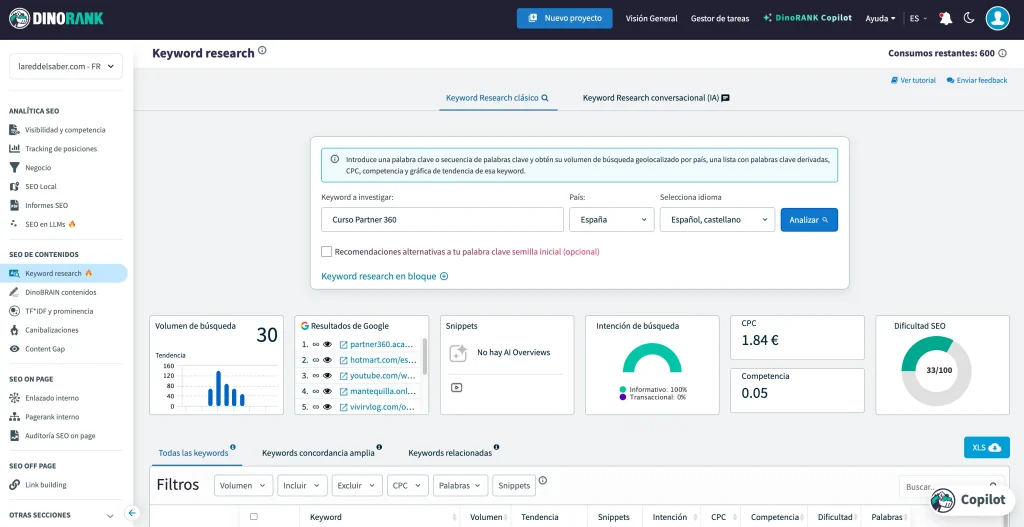Toggle dark mode moon icon
The image size is (1024, 527).
click(x=969, y=18)
